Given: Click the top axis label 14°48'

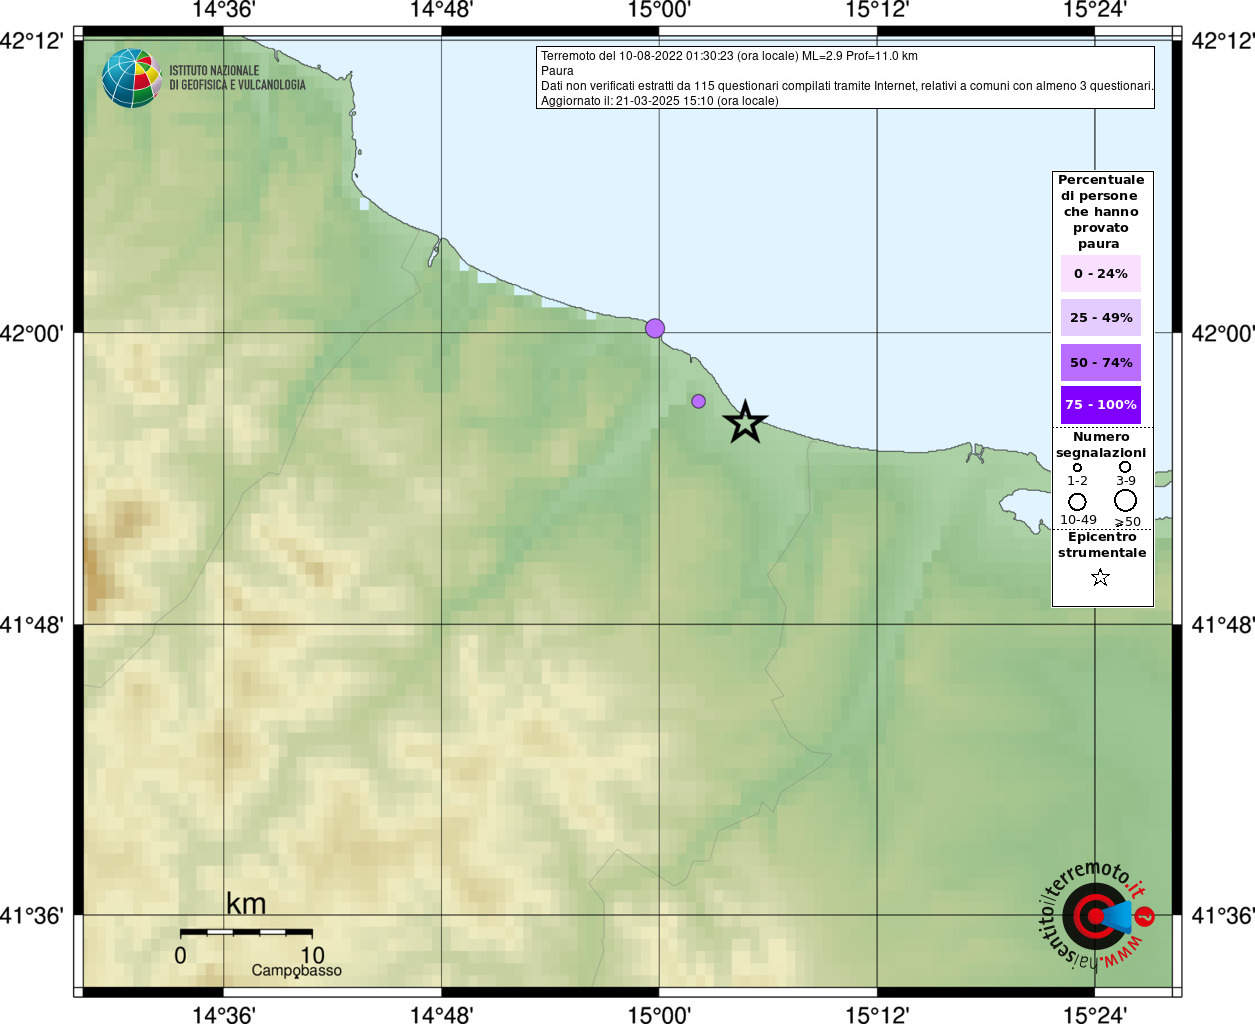Looking at the screenshot, I should point(441,10).
